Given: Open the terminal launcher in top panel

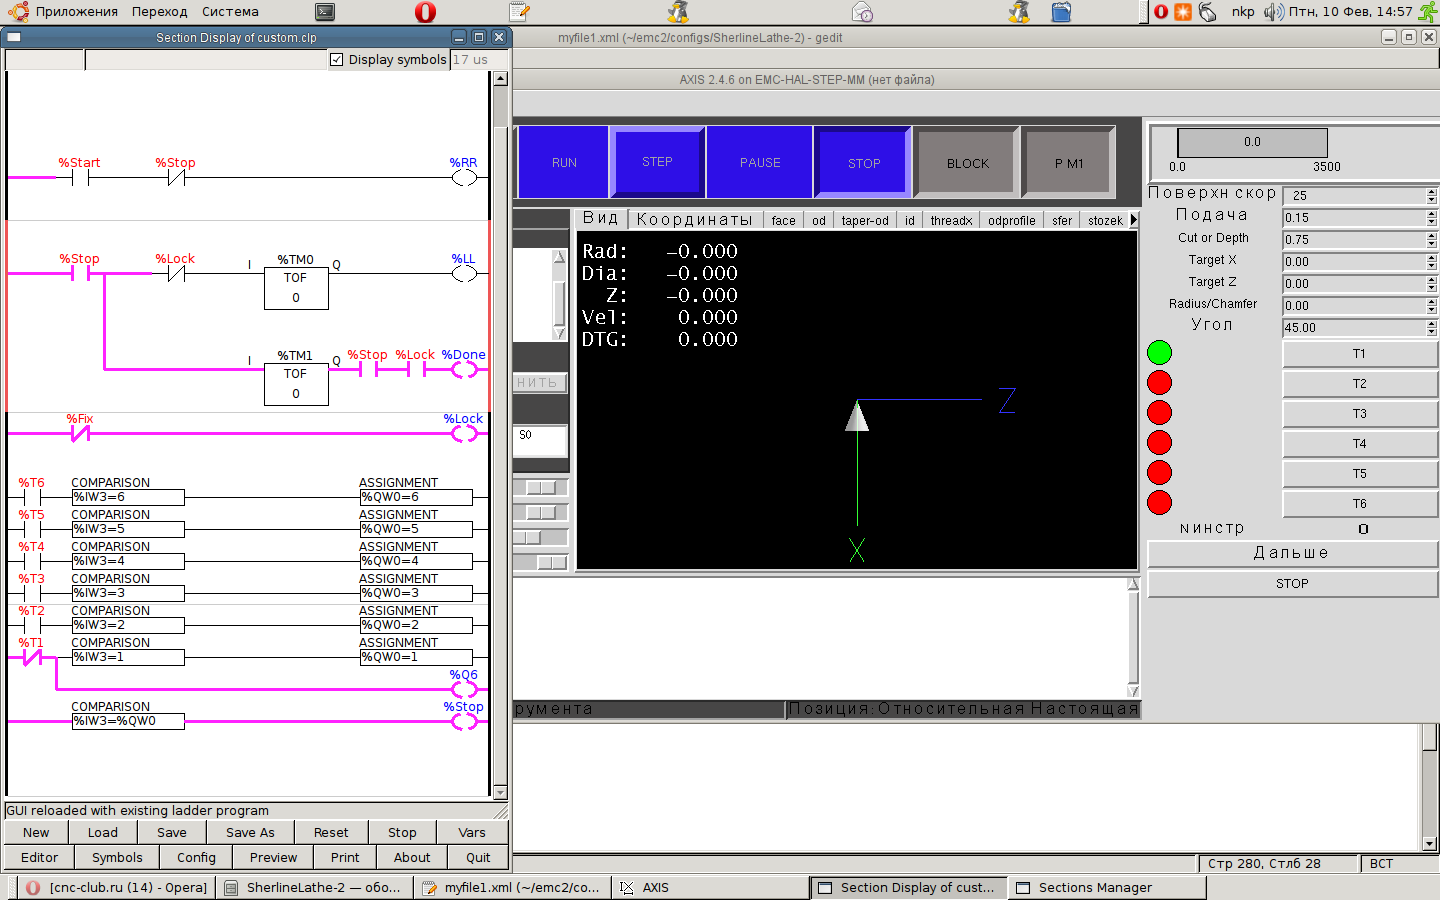Looking at the screenshot, I should 324,12.
